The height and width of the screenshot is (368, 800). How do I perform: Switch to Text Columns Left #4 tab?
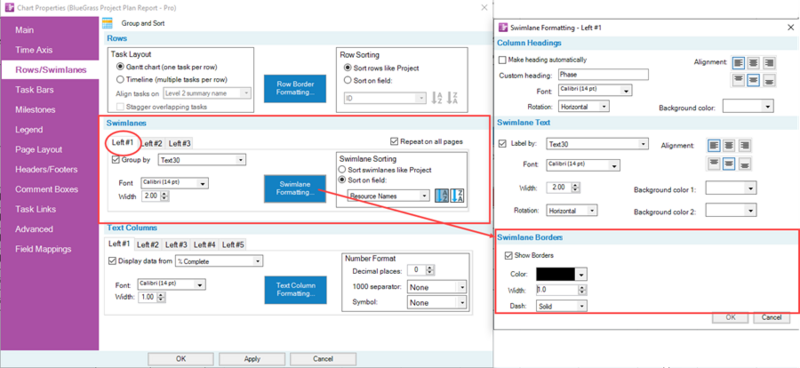pyautogui.click(x=205, y=245)
